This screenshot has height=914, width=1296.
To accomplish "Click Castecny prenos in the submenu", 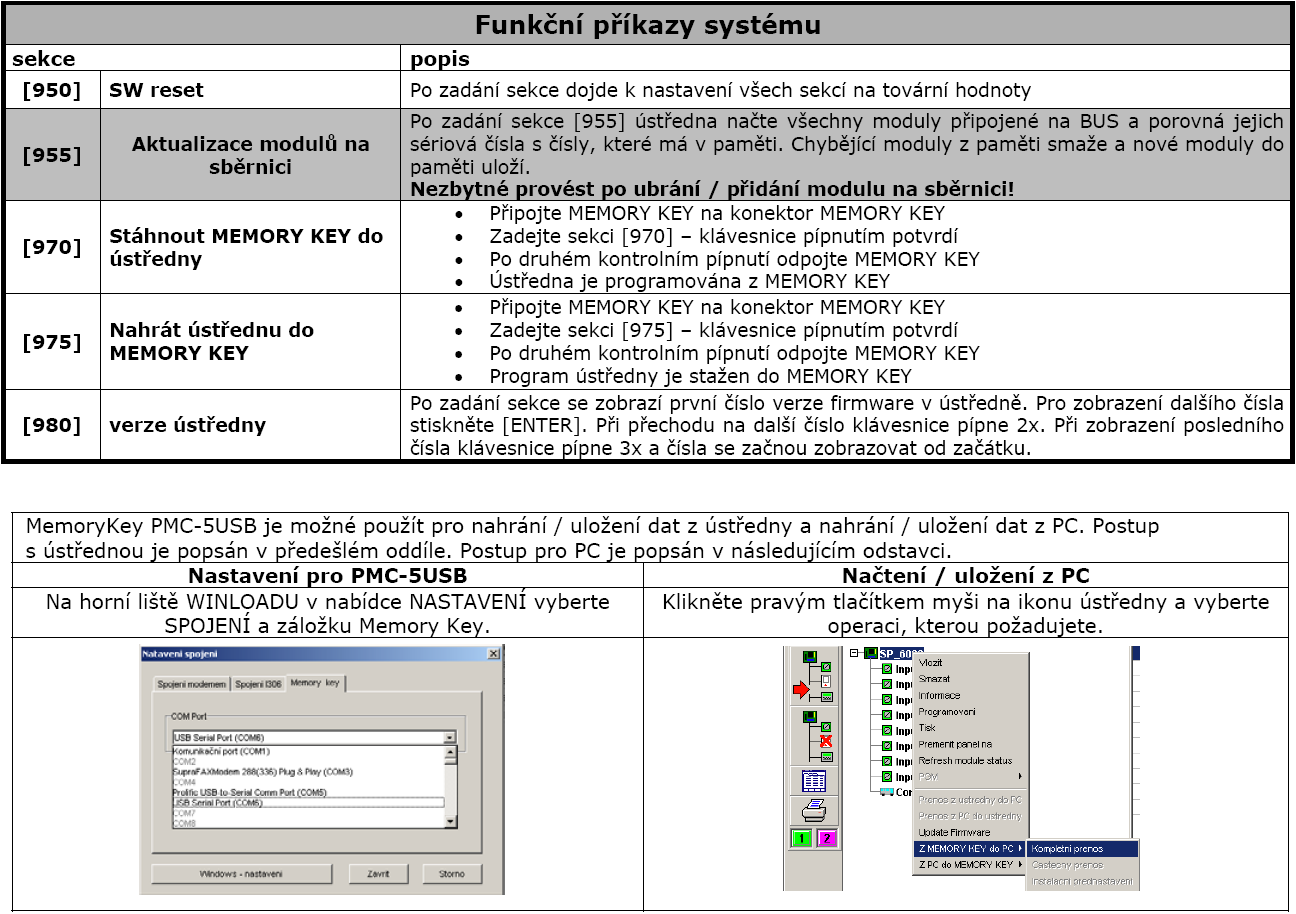I will (x=1083, y=865).
